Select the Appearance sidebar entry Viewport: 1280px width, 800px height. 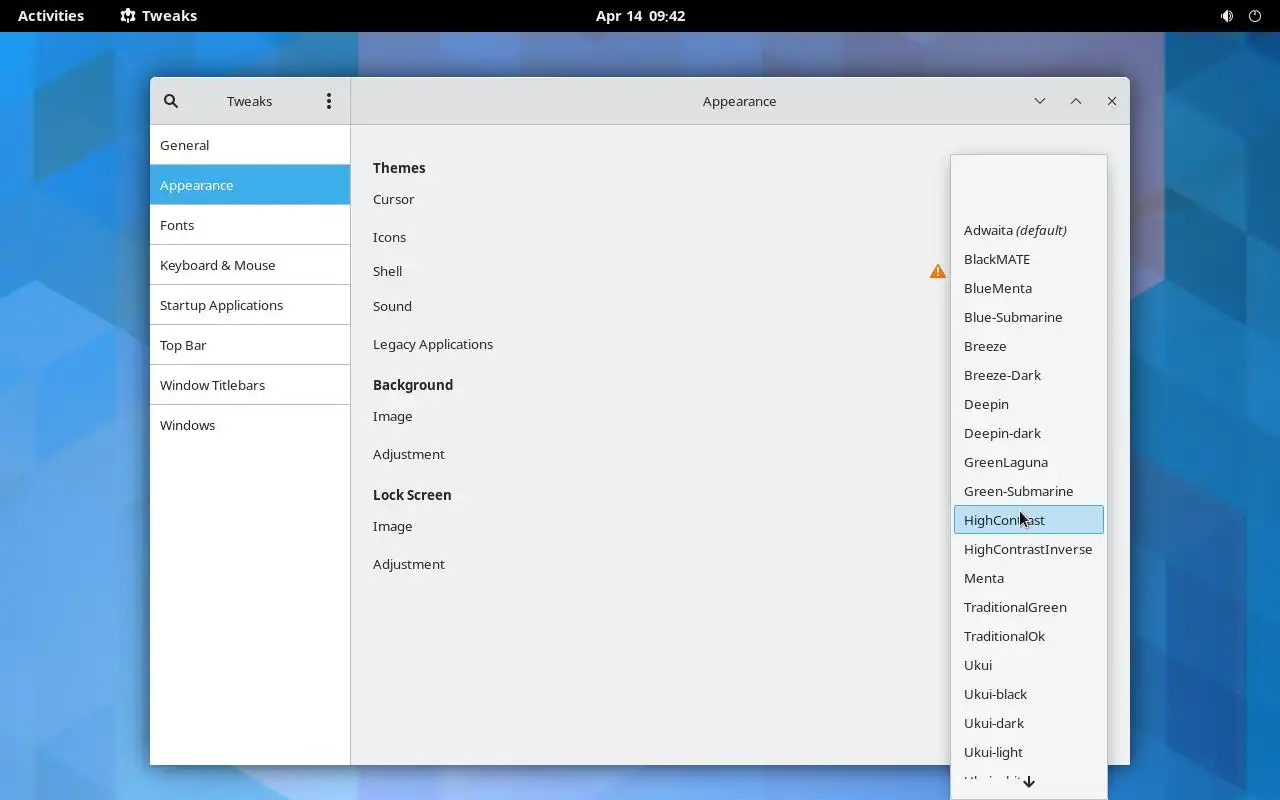tap(250, 185)
